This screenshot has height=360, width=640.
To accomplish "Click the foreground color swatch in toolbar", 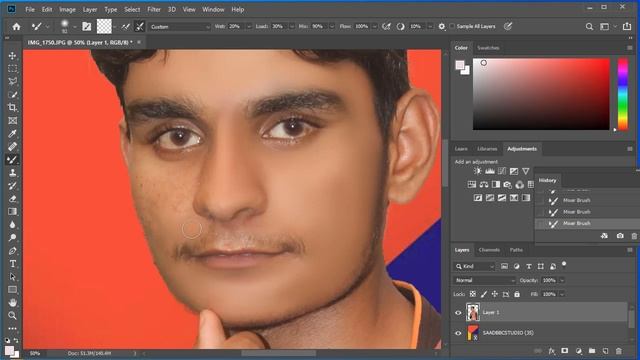I will (x=9, y=350).
